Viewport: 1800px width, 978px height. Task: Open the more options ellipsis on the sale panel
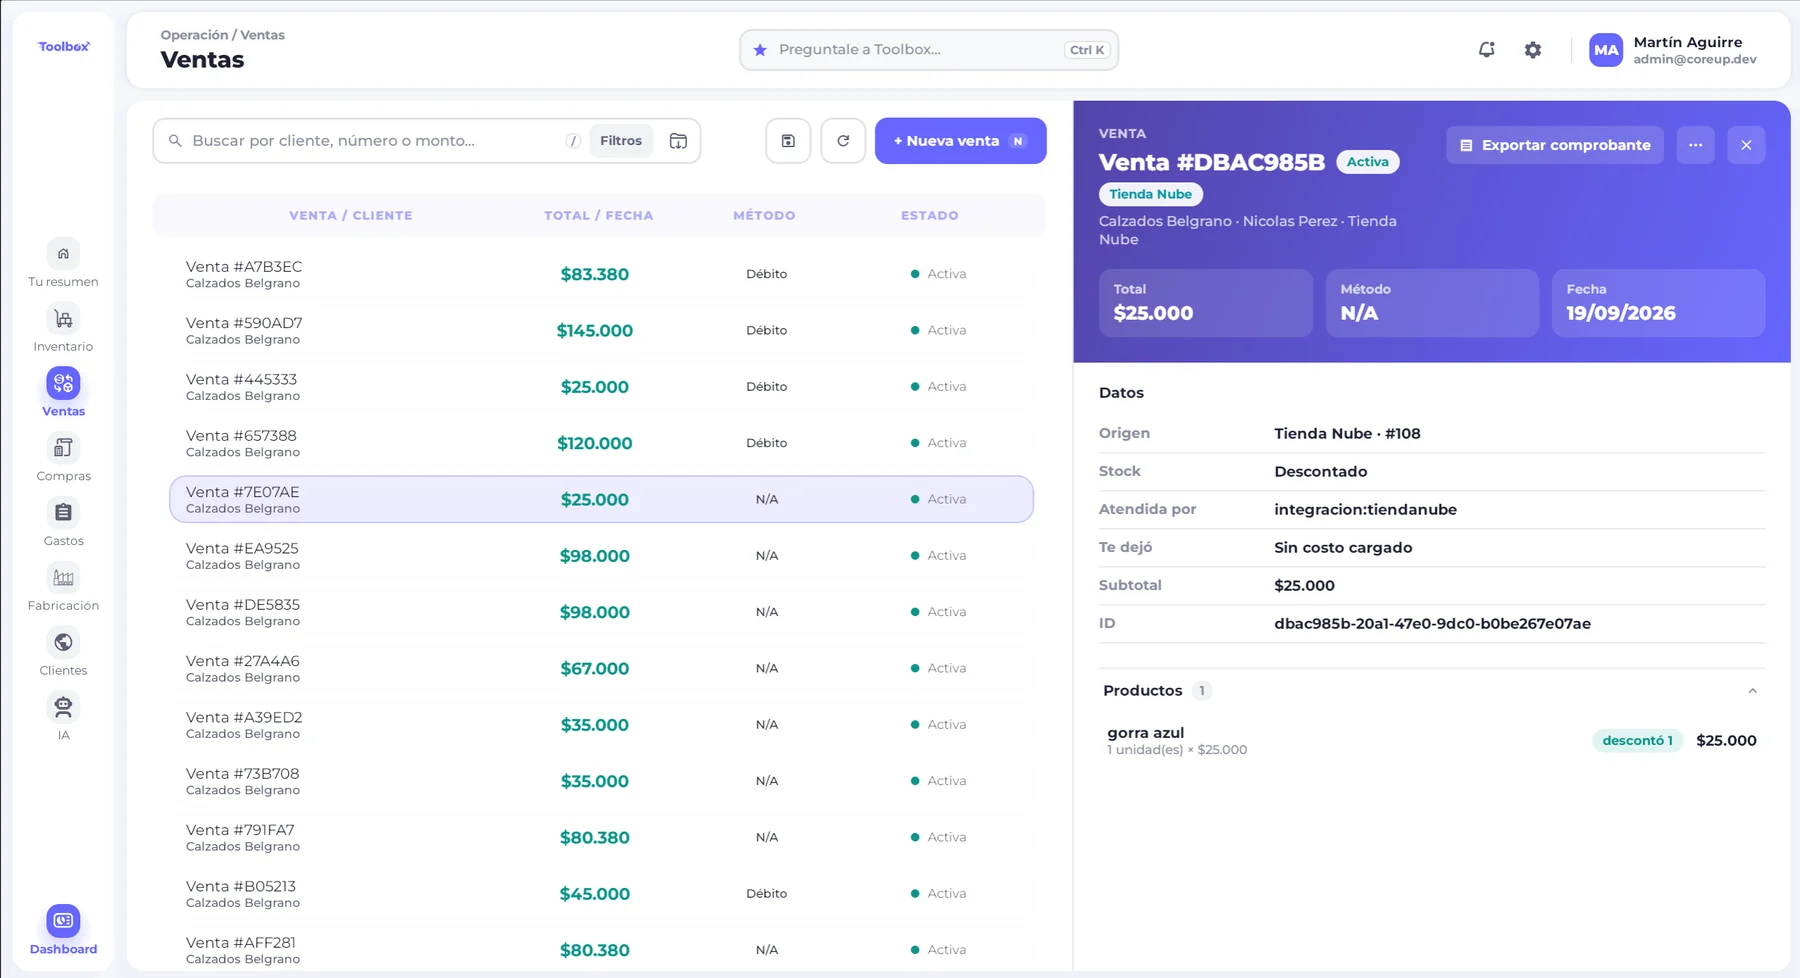1696,145
